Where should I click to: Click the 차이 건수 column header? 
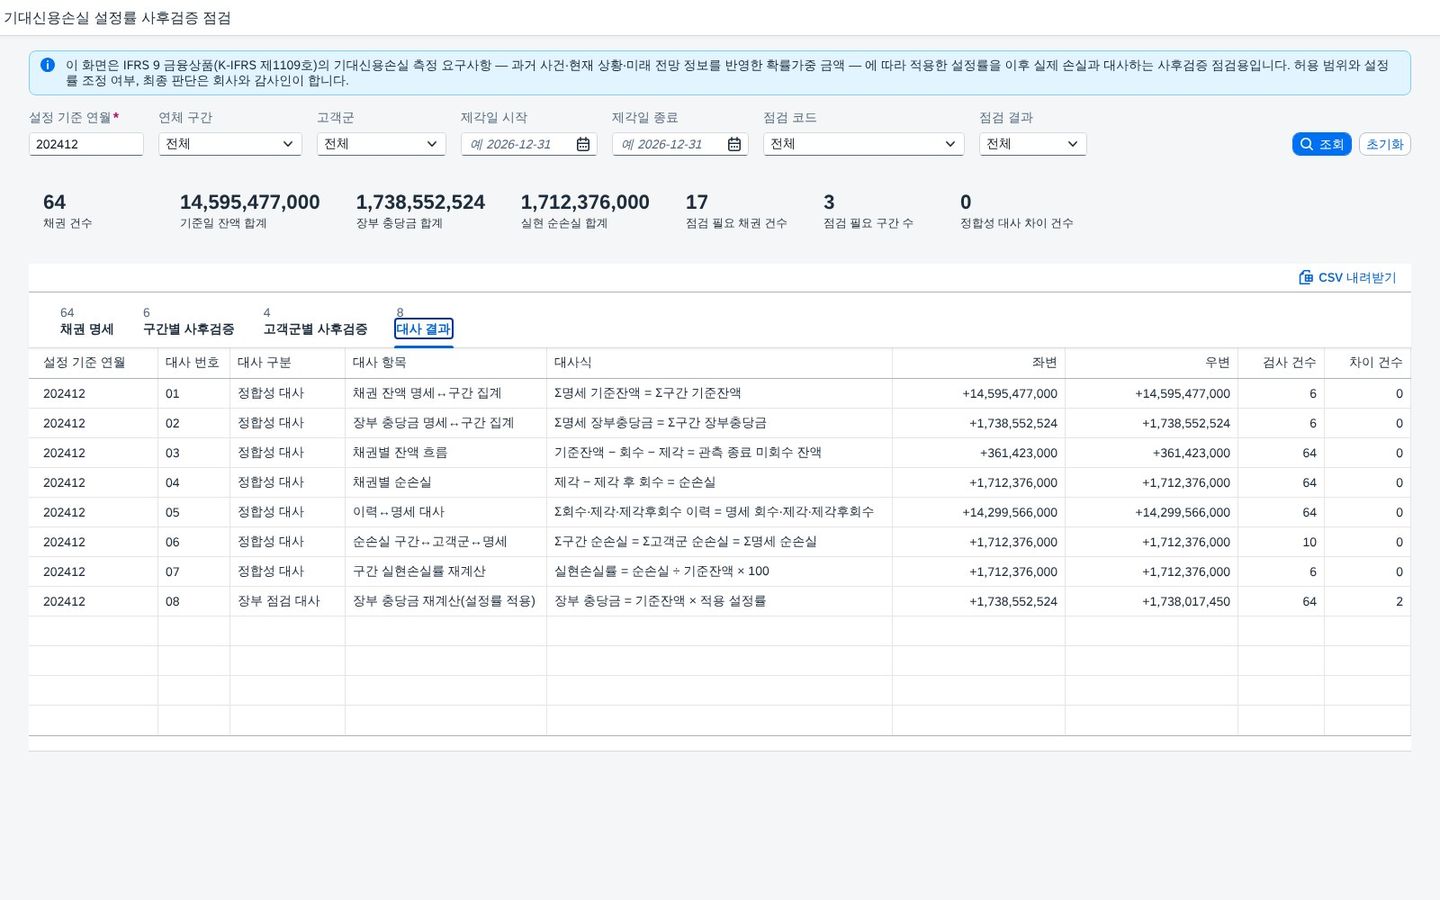pos(1368,363)
